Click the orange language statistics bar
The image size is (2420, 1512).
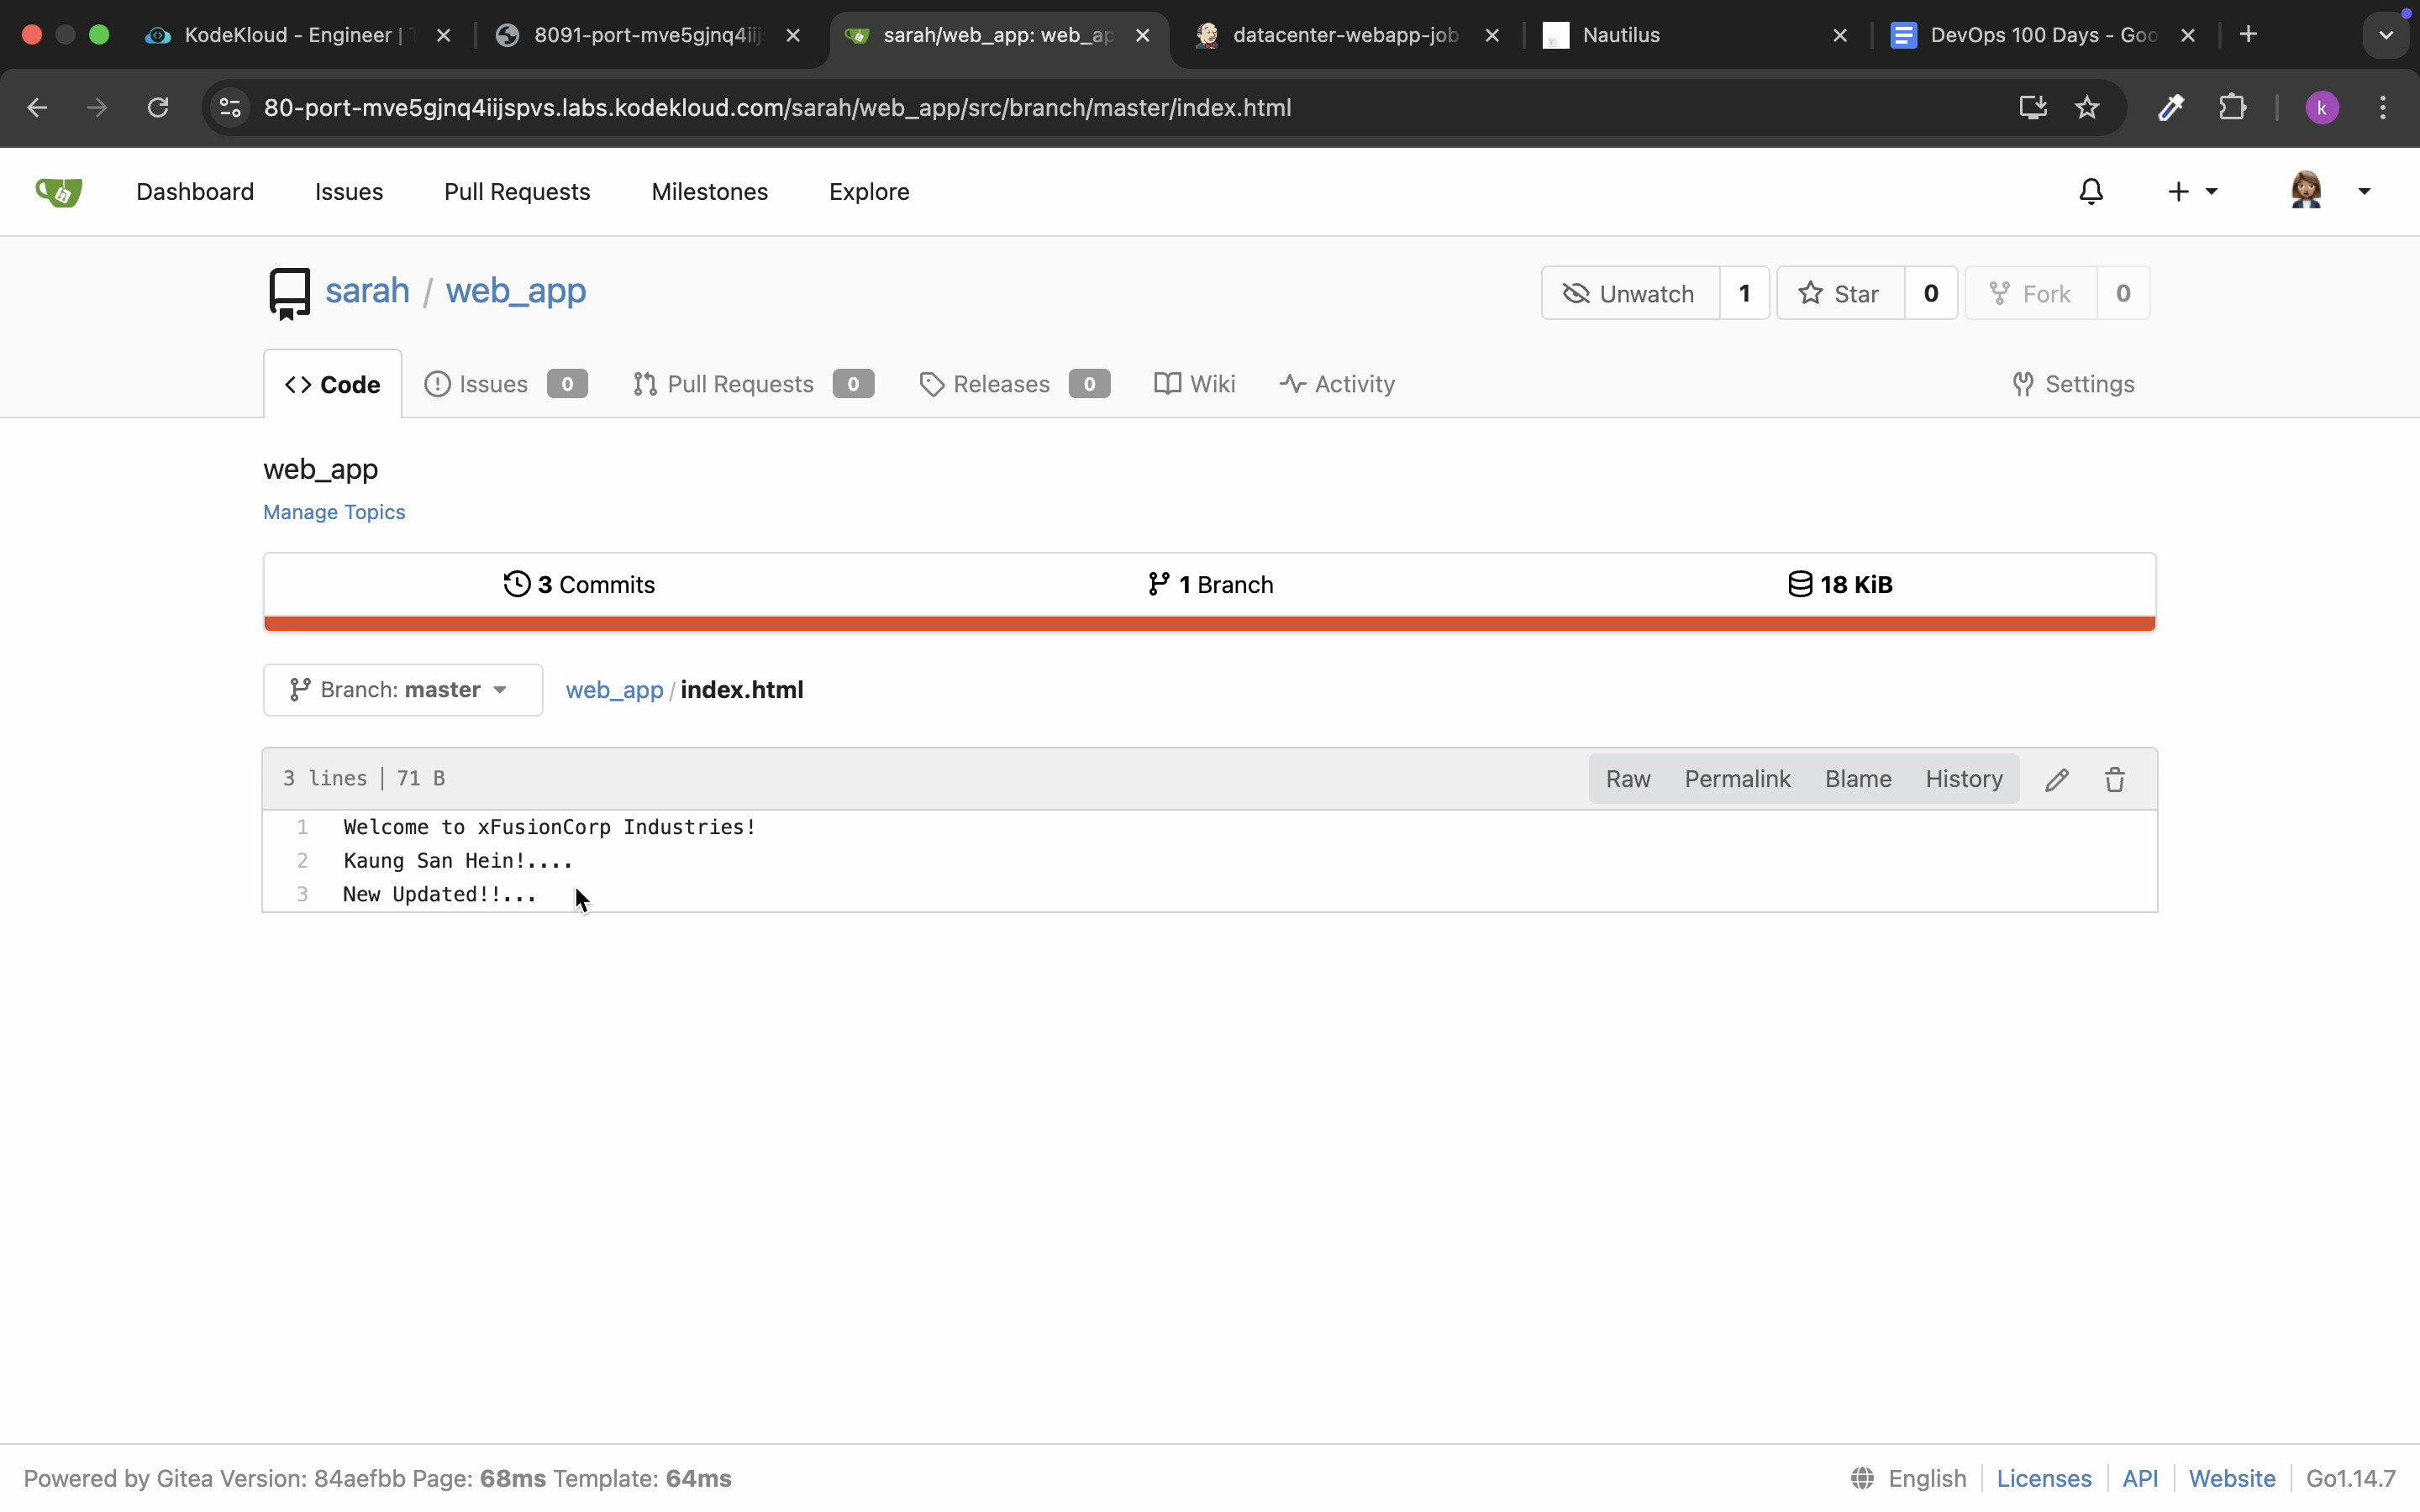(1209, 624)
